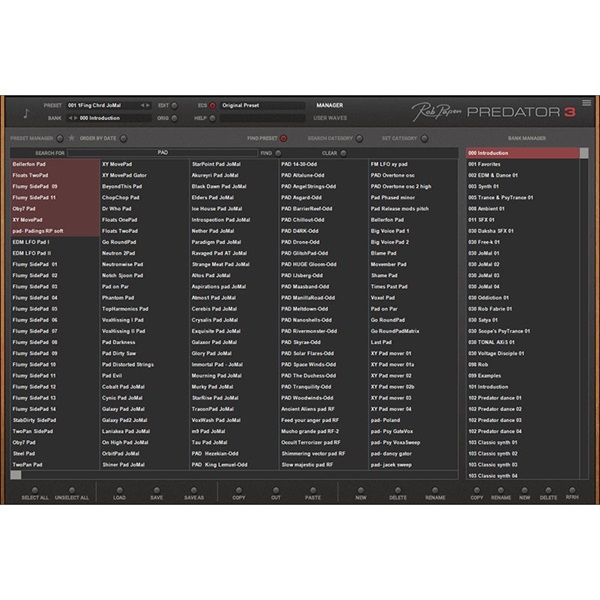
Task: Go to the previous preset arrow
Action: tap(142, 105)
